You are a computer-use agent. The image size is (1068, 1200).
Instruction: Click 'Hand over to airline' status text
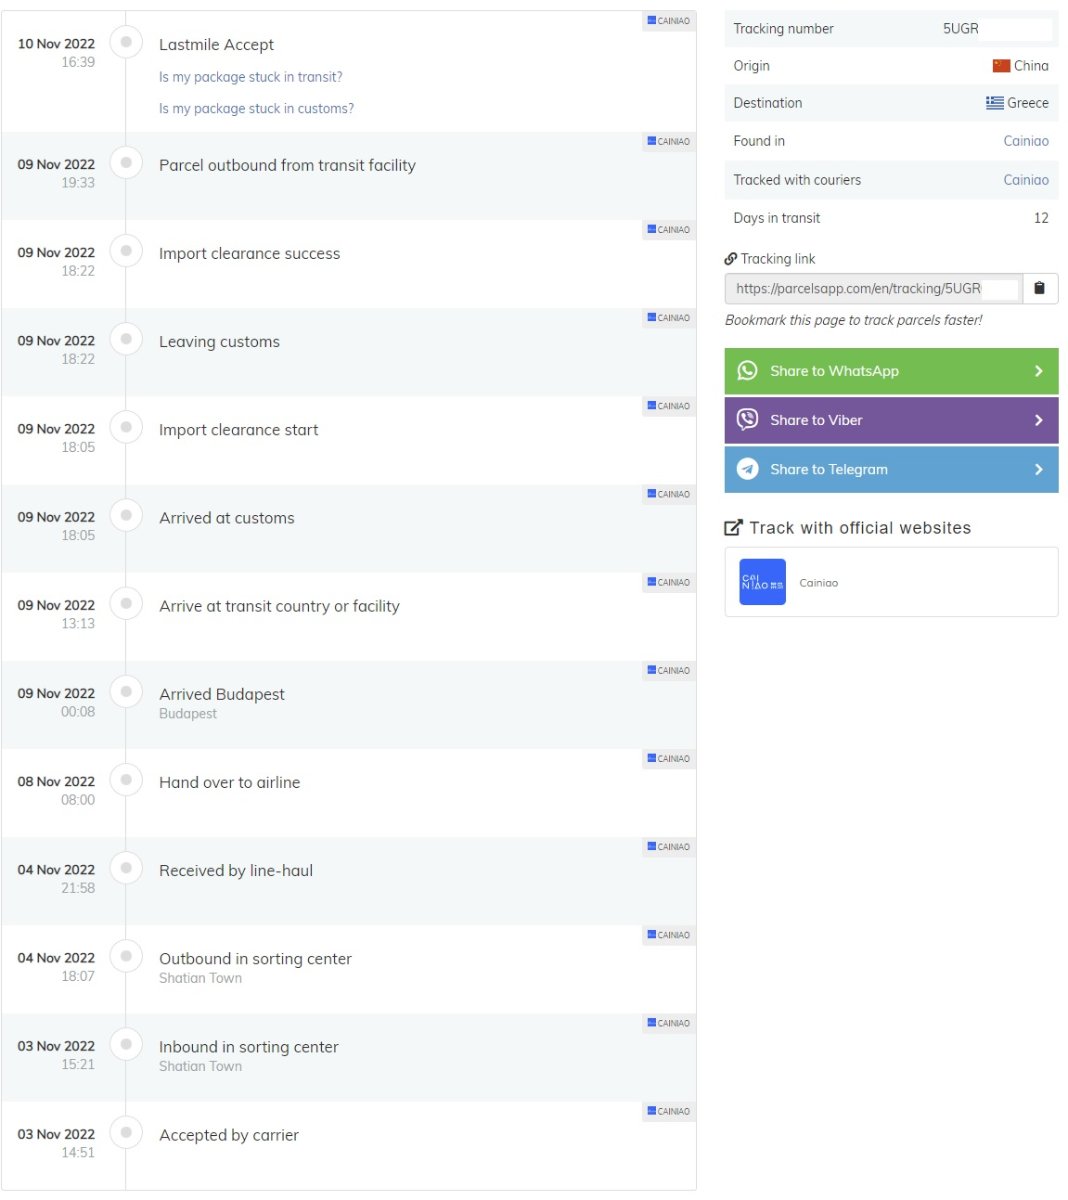pyautogui.click(x=229, y=783)
